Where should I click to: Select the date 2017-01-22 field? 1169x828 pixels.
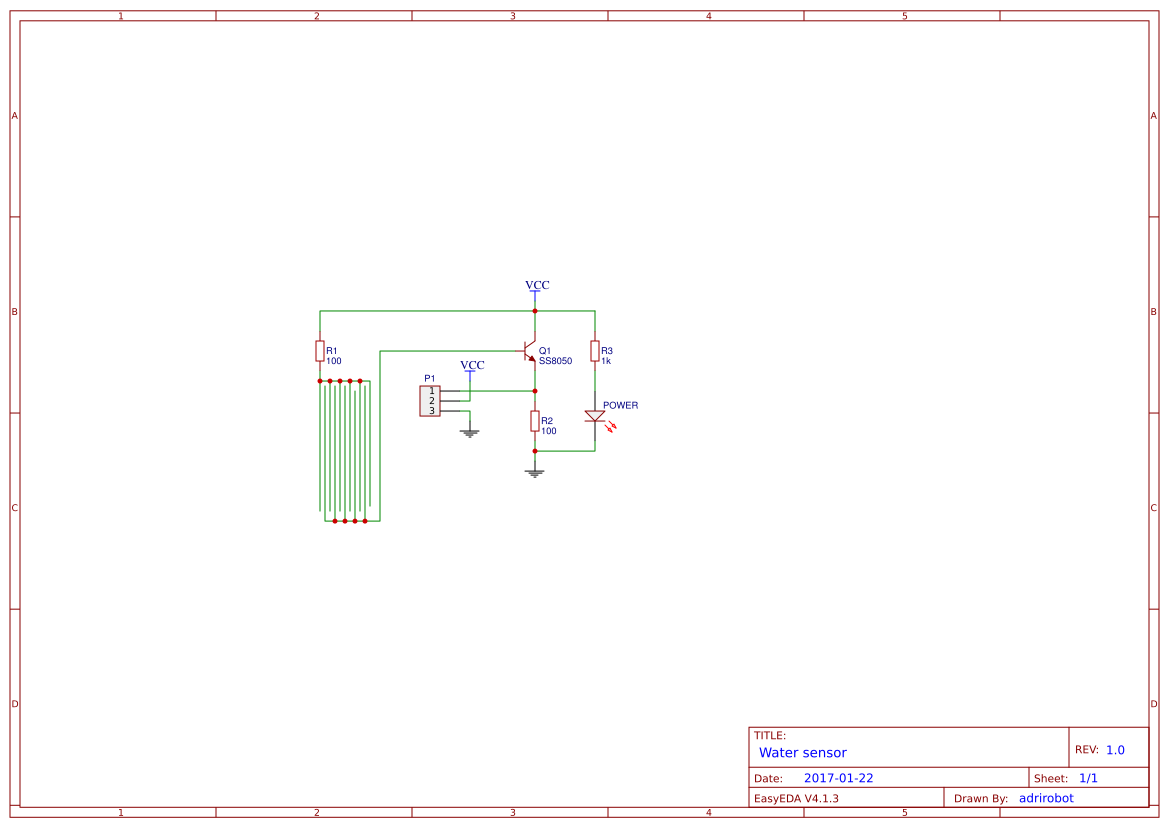(x=837, y=777)
